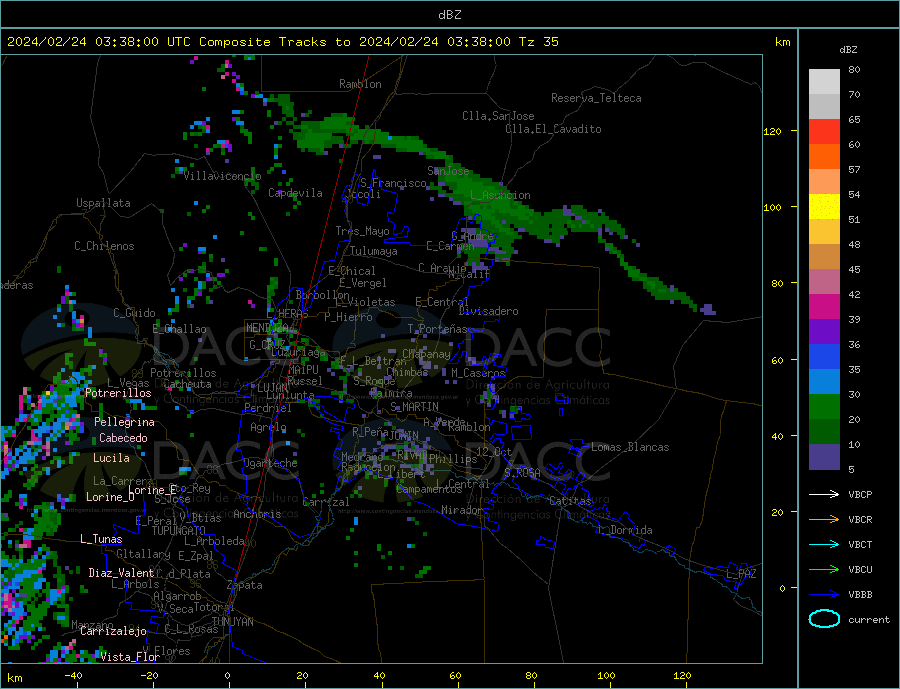Image resolution: width=900 pixels, height=689 pixels.
Task: Click the '-40' tick on the bottom km axis
Action: 73,676
